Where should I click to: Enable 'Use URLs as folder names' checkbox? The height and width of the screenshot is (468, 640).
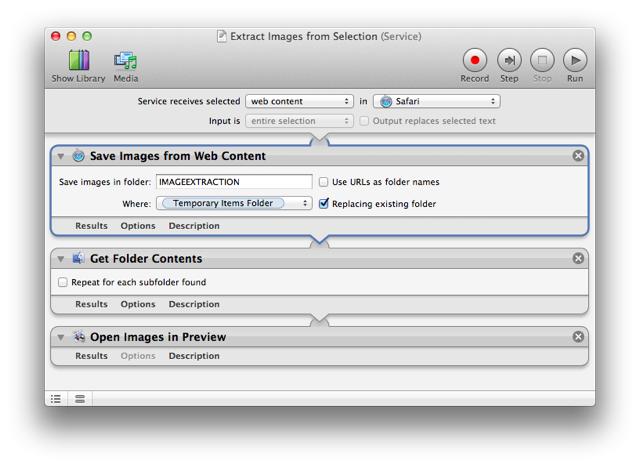pyautogui.click(x=323, y=182)
